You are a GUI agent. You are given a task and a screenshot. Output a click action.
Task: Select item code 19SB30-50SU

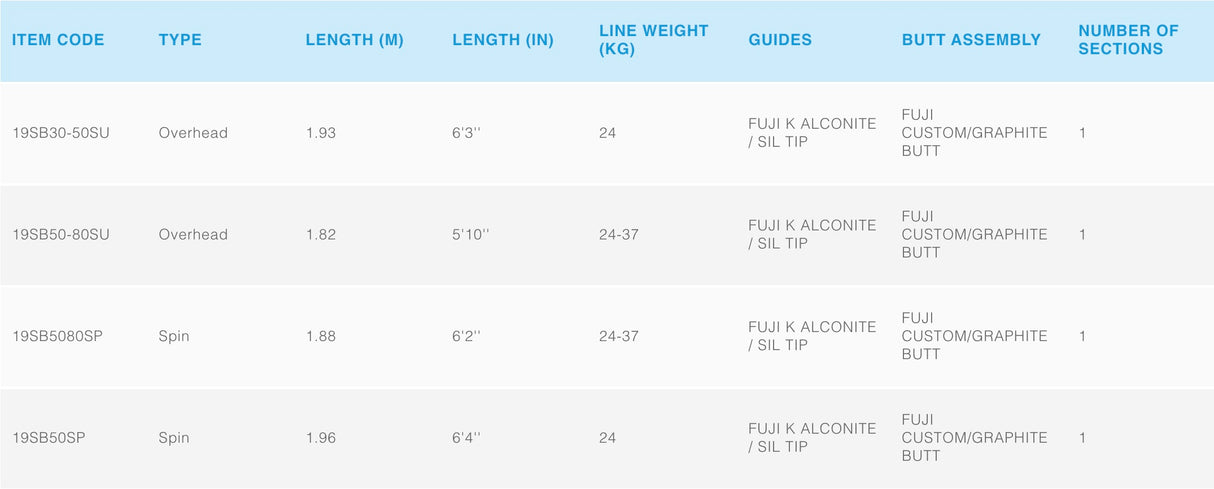(x=61, y=133)
